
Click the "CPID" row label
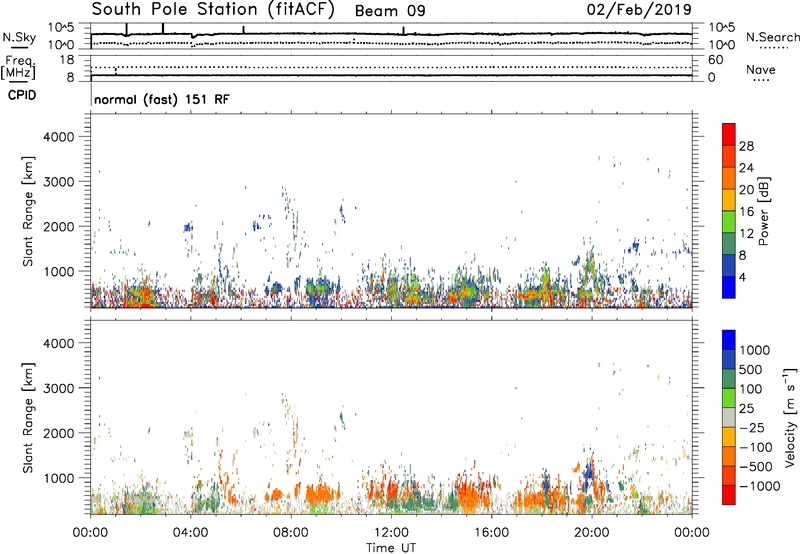point(22,95)
